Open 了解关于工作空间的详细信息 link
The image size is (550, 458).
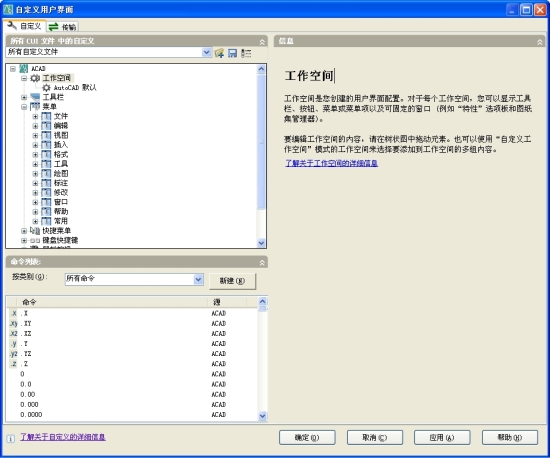pos(331,163)
